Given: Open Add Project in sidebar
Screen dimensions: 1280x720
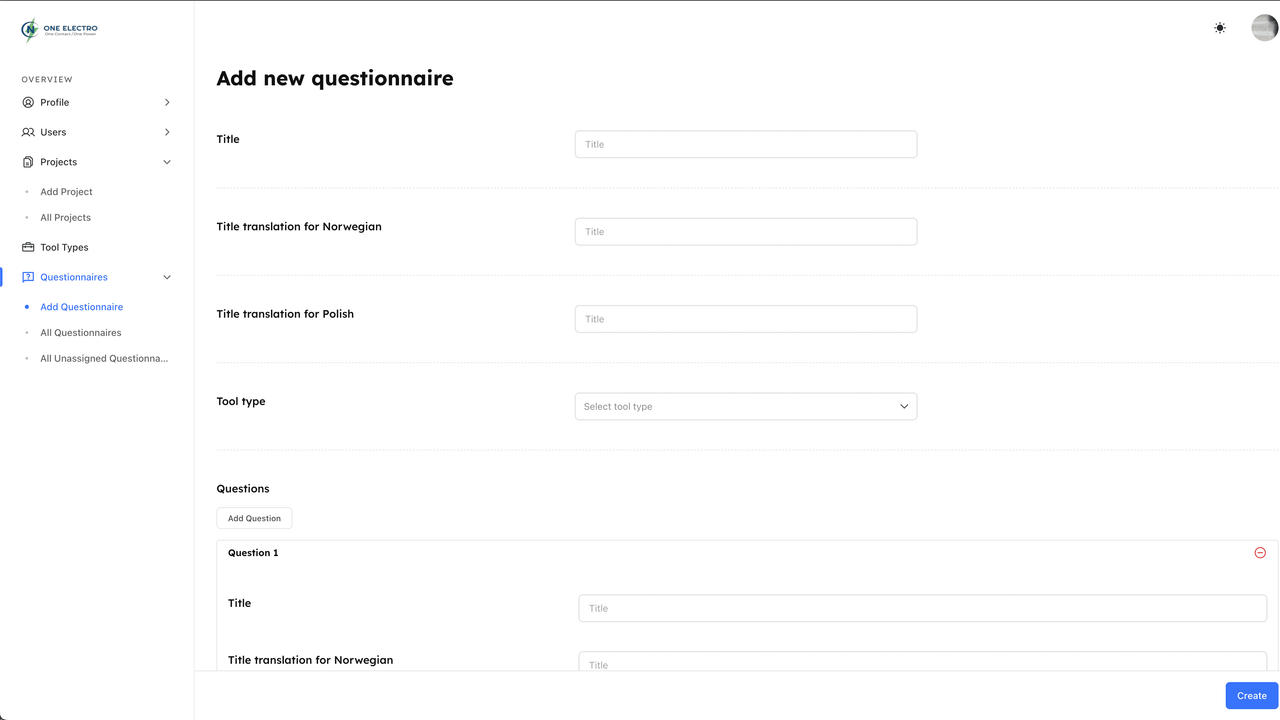Looking at the screenshot, I should (66, 191).
